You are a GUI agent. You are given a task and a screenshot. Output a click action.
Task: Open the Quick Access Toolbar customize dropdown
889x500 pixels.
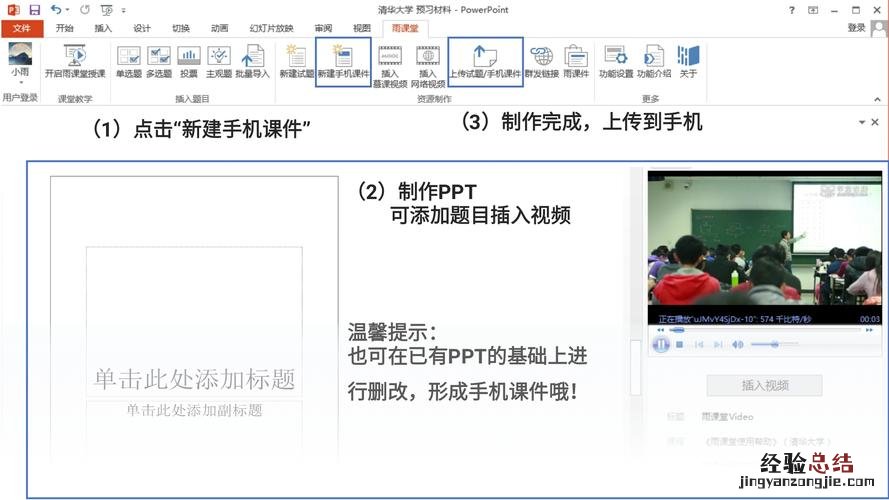[124, 10]
